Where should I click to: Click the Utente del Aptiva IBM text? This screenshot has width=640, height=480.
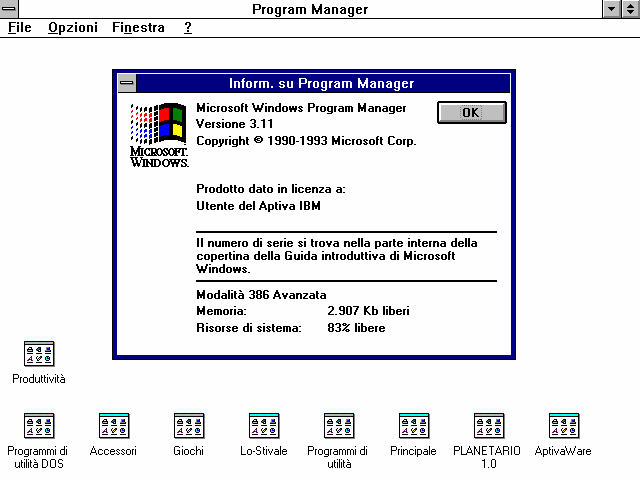(x=258, y=206)
